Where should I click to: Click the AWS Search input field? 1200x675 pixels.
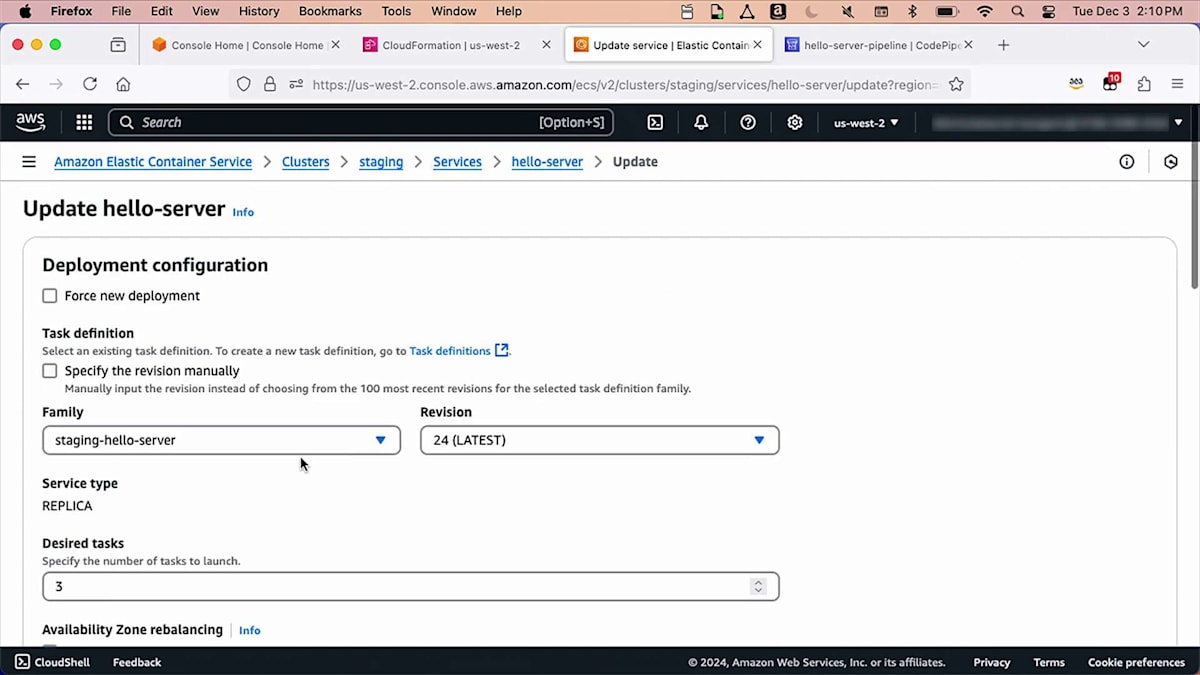(360, 122)
